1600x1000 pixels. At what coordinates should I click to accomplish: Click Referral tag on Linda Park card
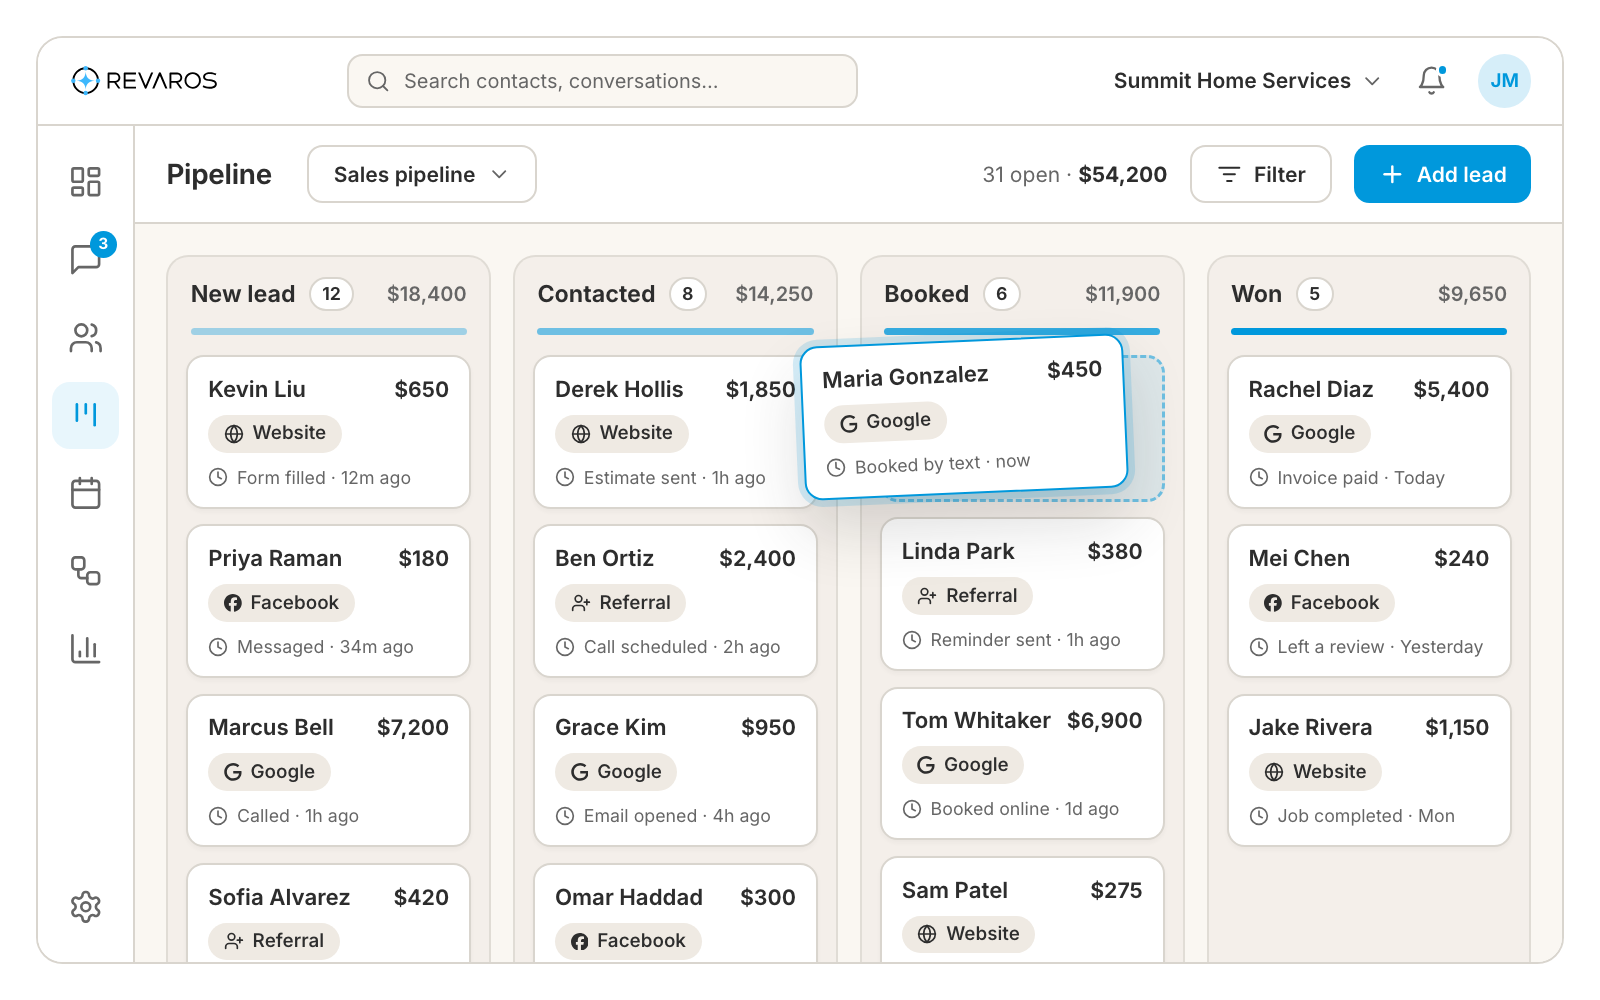coord(967,596)
